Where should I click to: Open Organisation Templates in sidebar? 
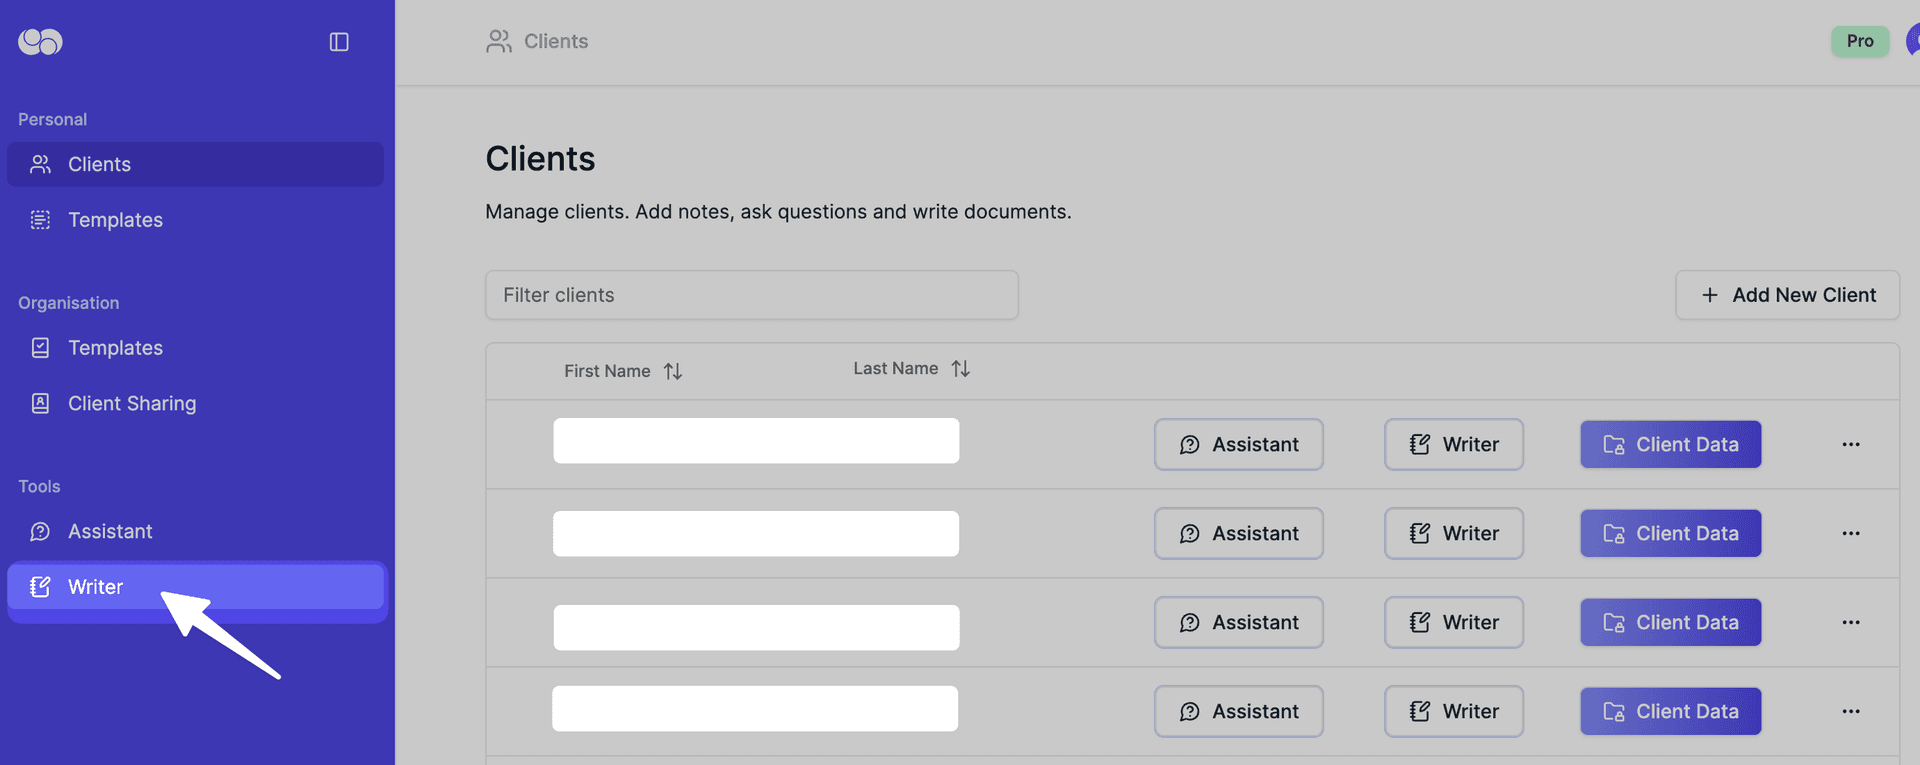[x=115, y=348]
